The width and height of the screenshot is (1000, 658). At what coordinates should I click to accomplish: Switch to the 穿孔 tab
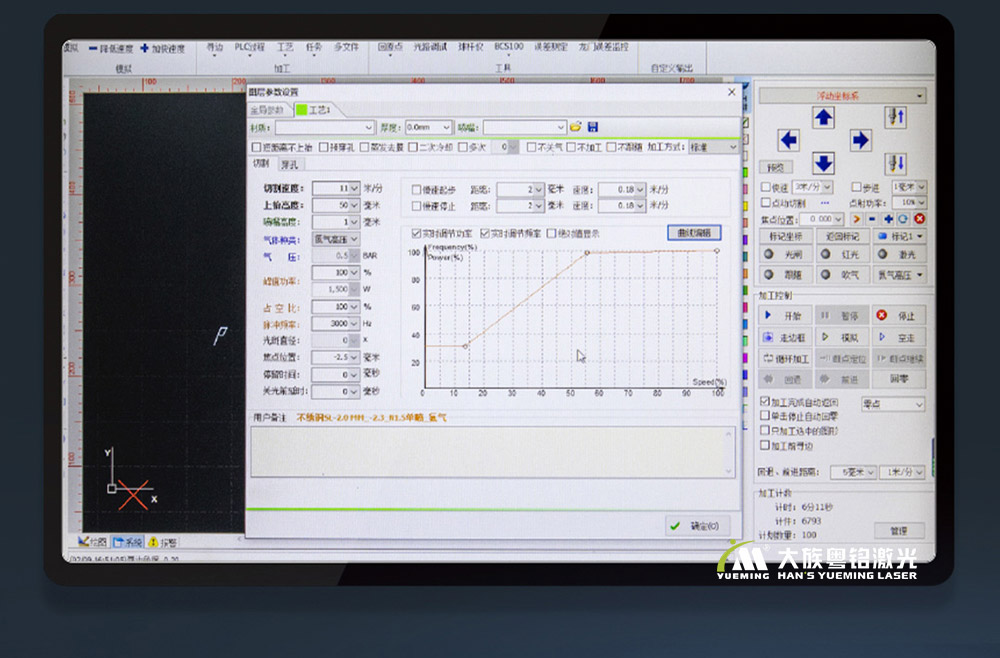[x=289, y=163]
